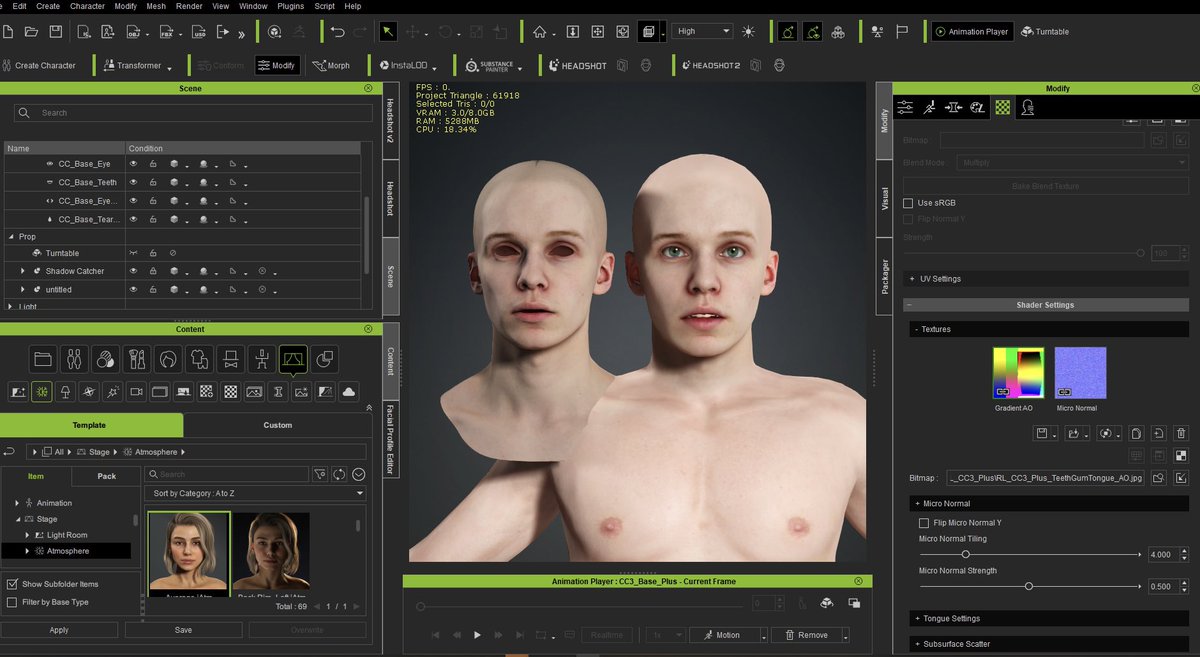
Task: Open the Render menu
Action: tap(189, 6)
